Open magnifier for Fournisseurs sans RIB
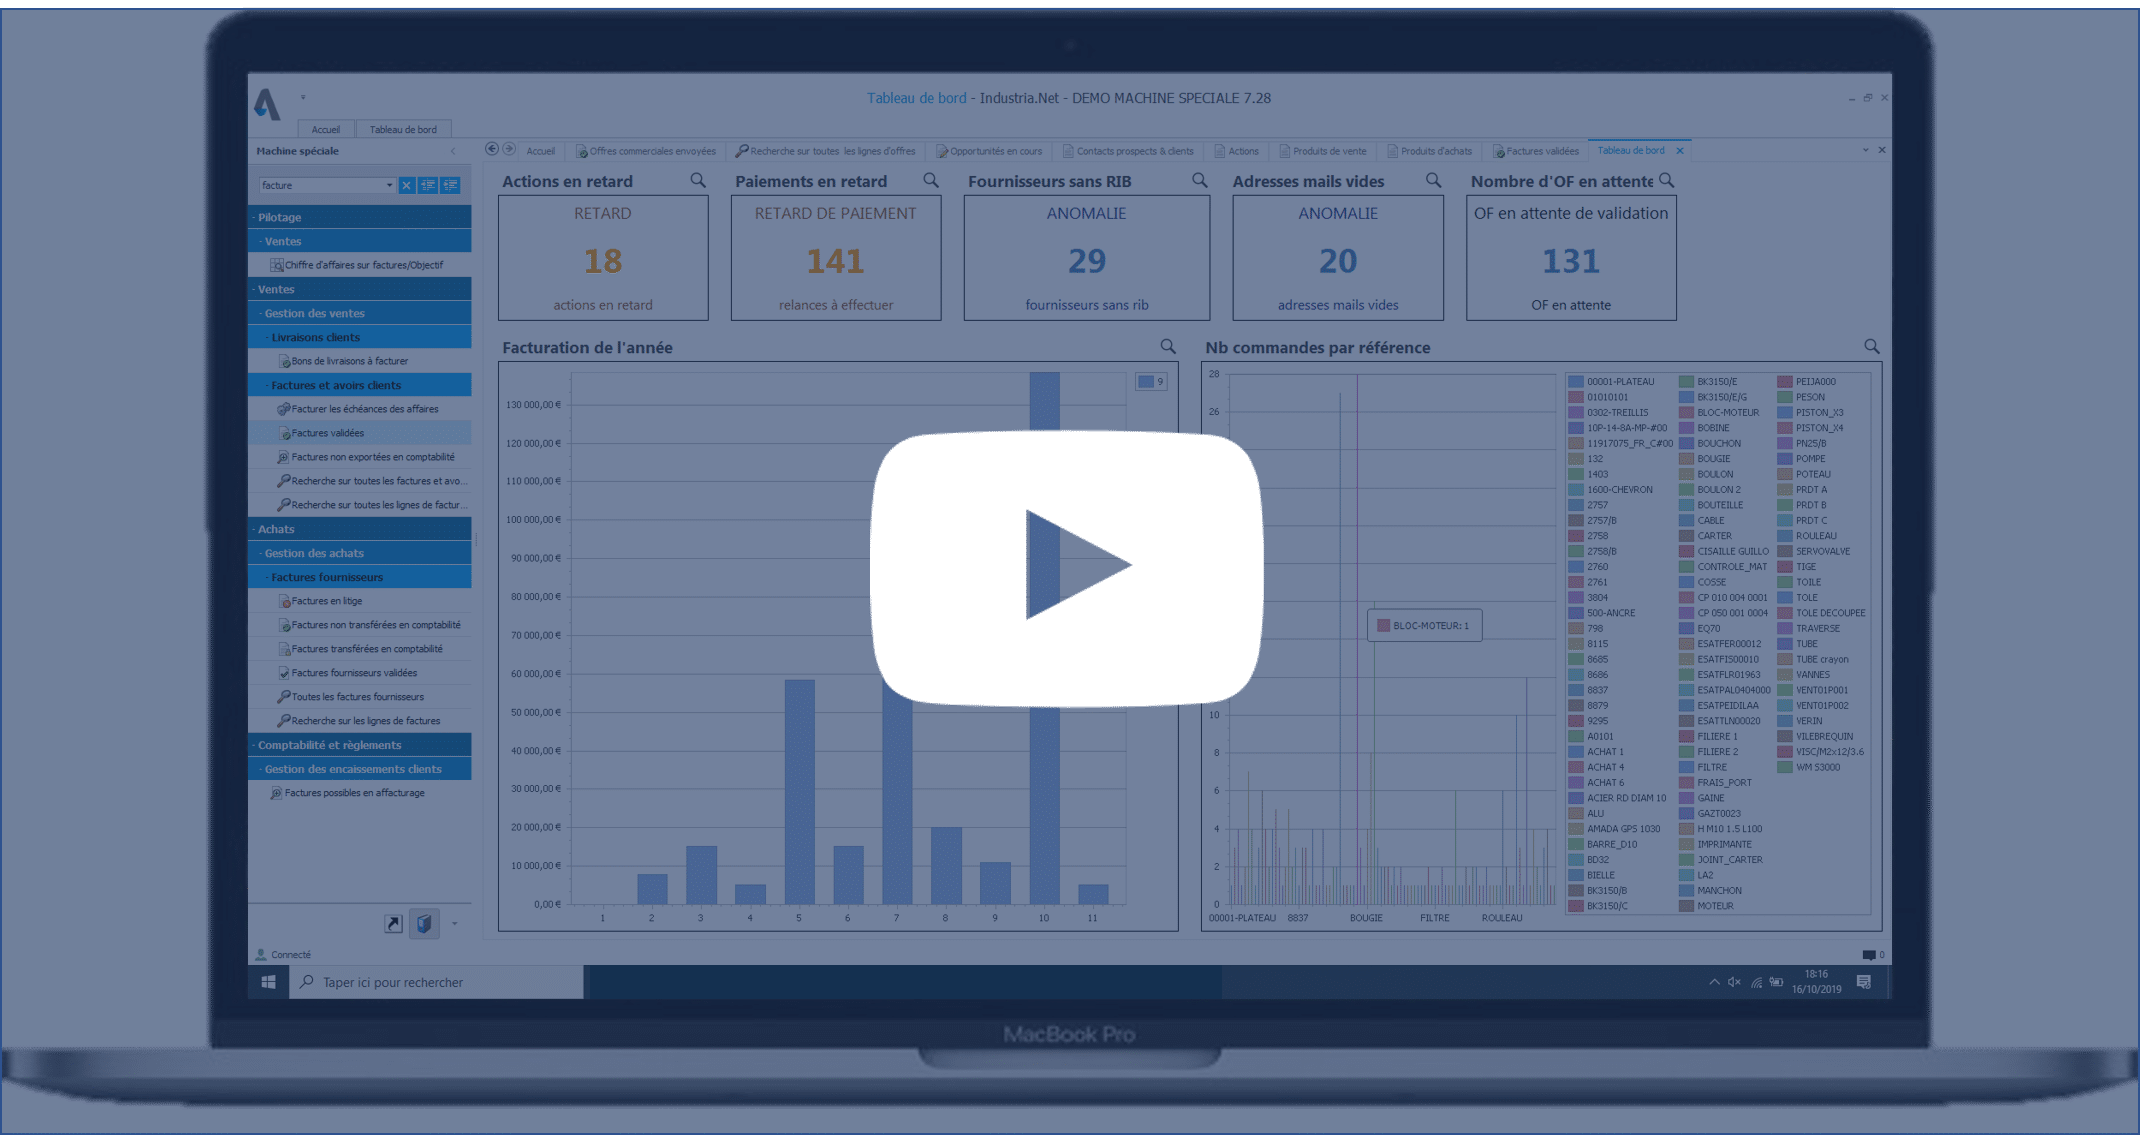The width and height of the screenshot is (2140, 1135). [x=1200, y=180]
